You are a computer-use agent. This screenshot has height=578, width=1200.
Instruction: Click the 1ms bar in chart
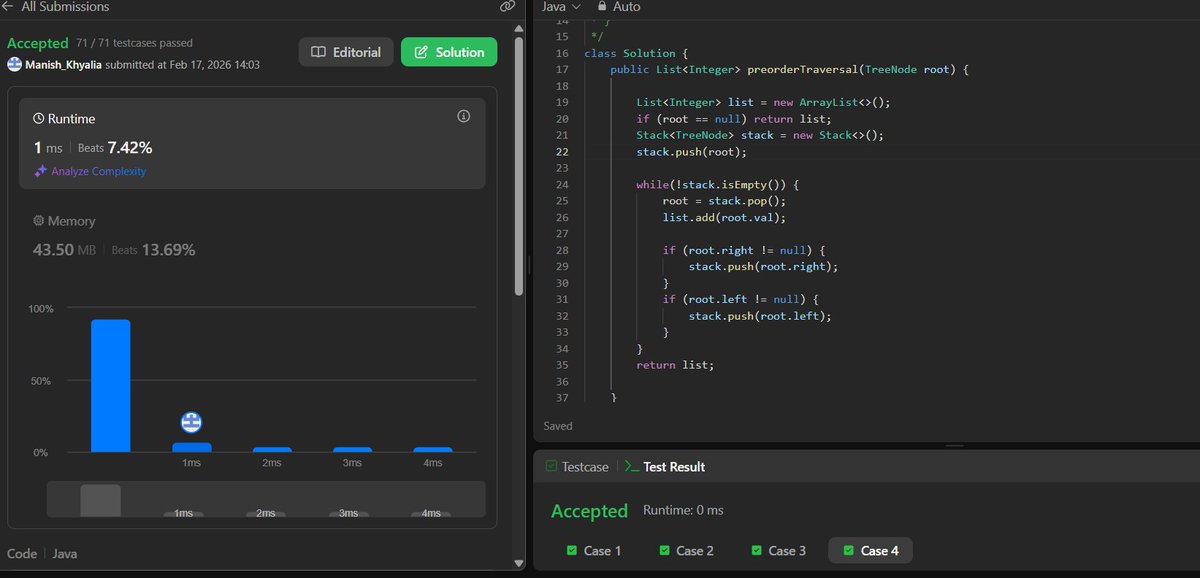click(x=192, y=447)
